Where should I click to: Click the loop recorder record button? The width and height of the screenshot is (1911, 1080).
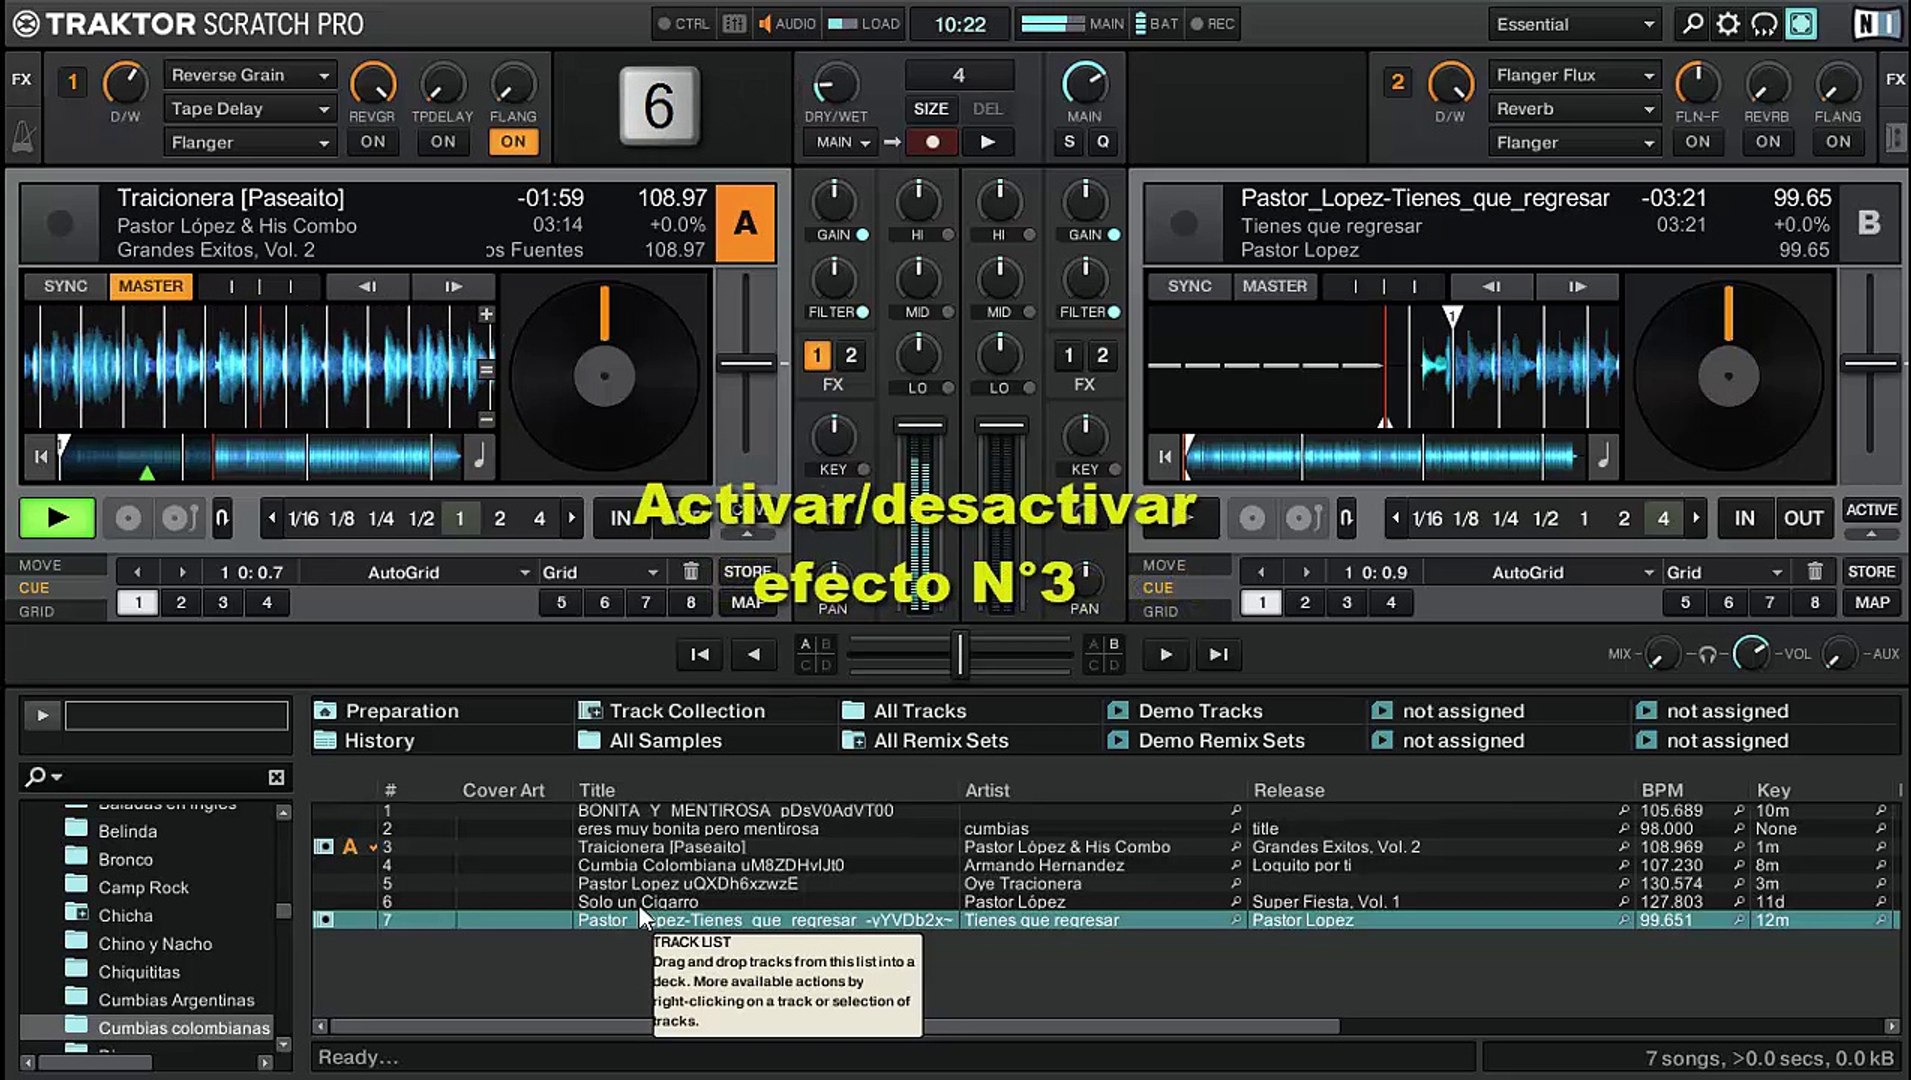[932, 142]
